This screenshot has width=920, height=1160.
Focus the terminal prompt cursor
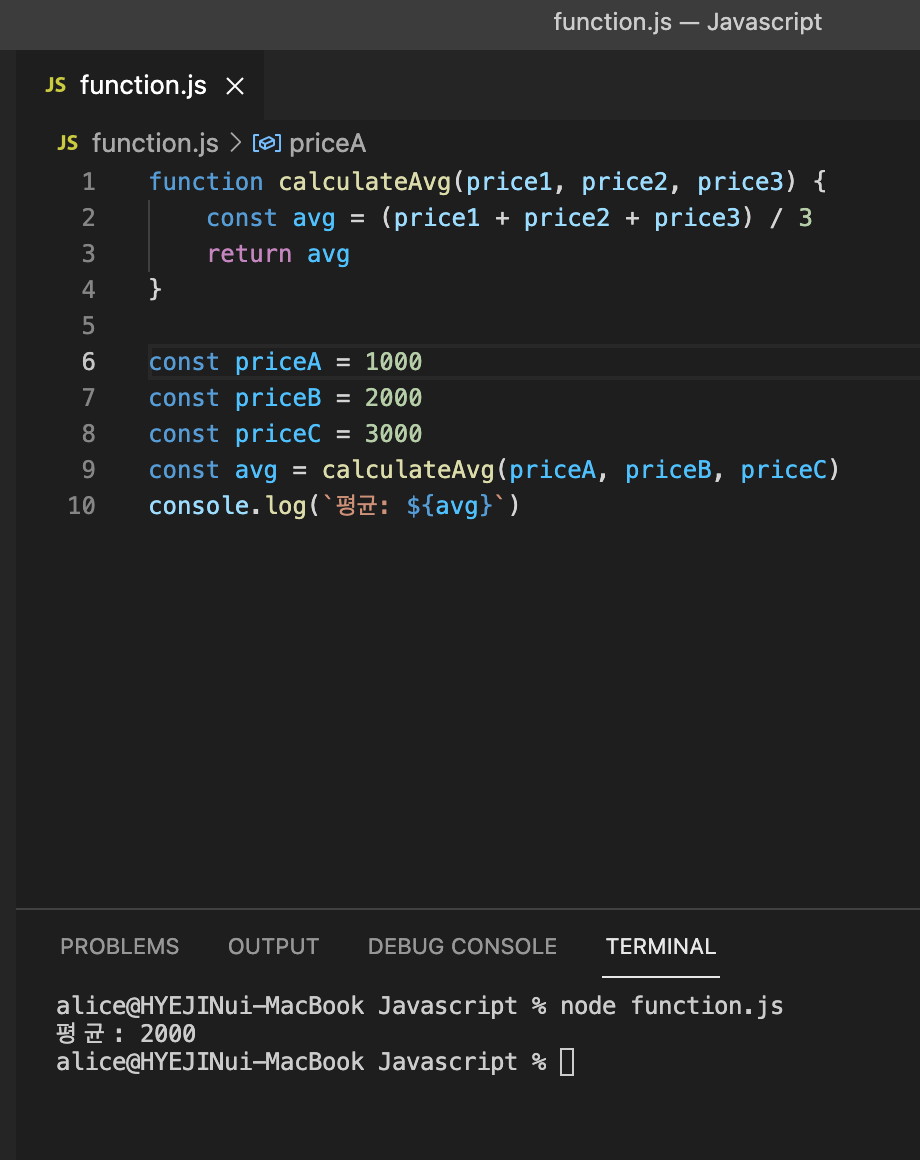tap(566, 1062)
